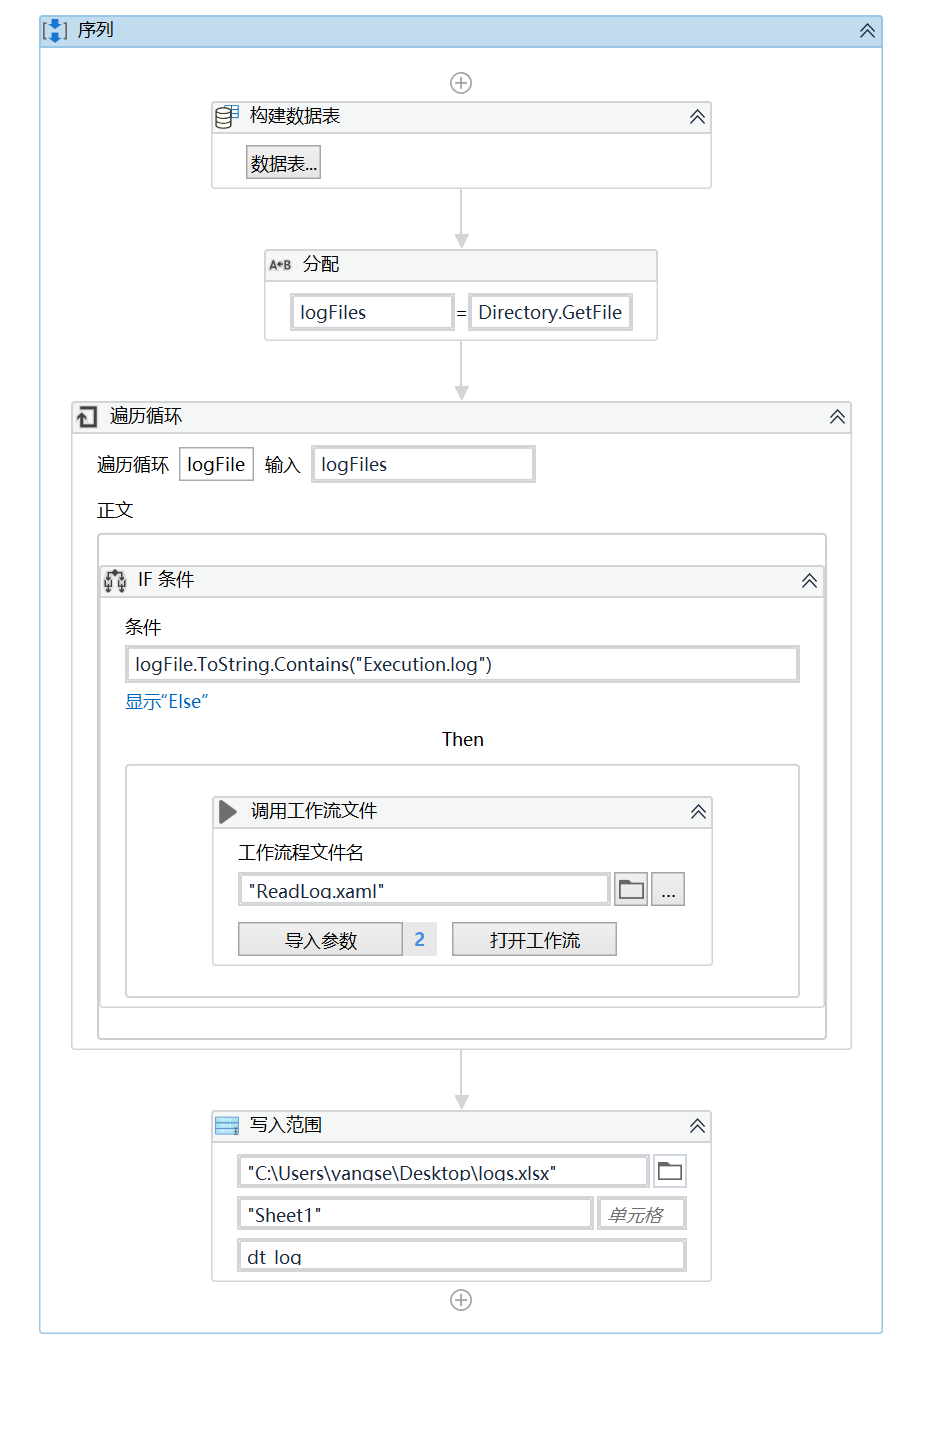This screenshot has width=926, height=1432.
Task: Edit the dt_log data table field
Action: pyautogui.click(x=462, y=1255)
